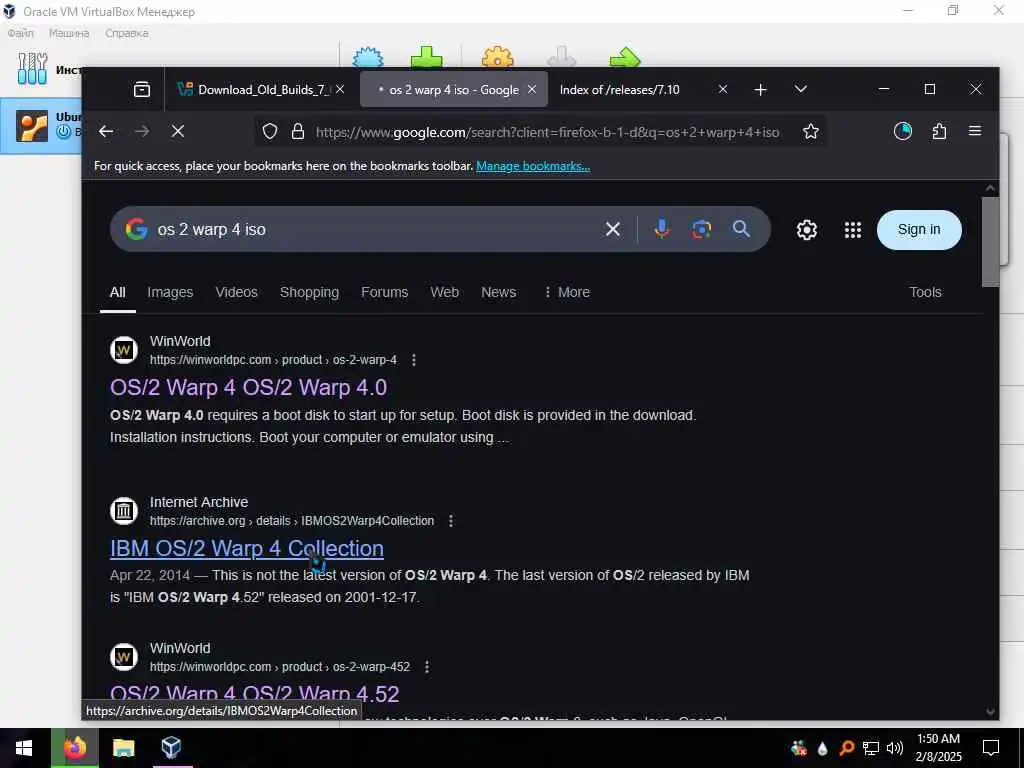
Task: Open Firefox extensions puzzle icon
Action: tap(939, 131)
